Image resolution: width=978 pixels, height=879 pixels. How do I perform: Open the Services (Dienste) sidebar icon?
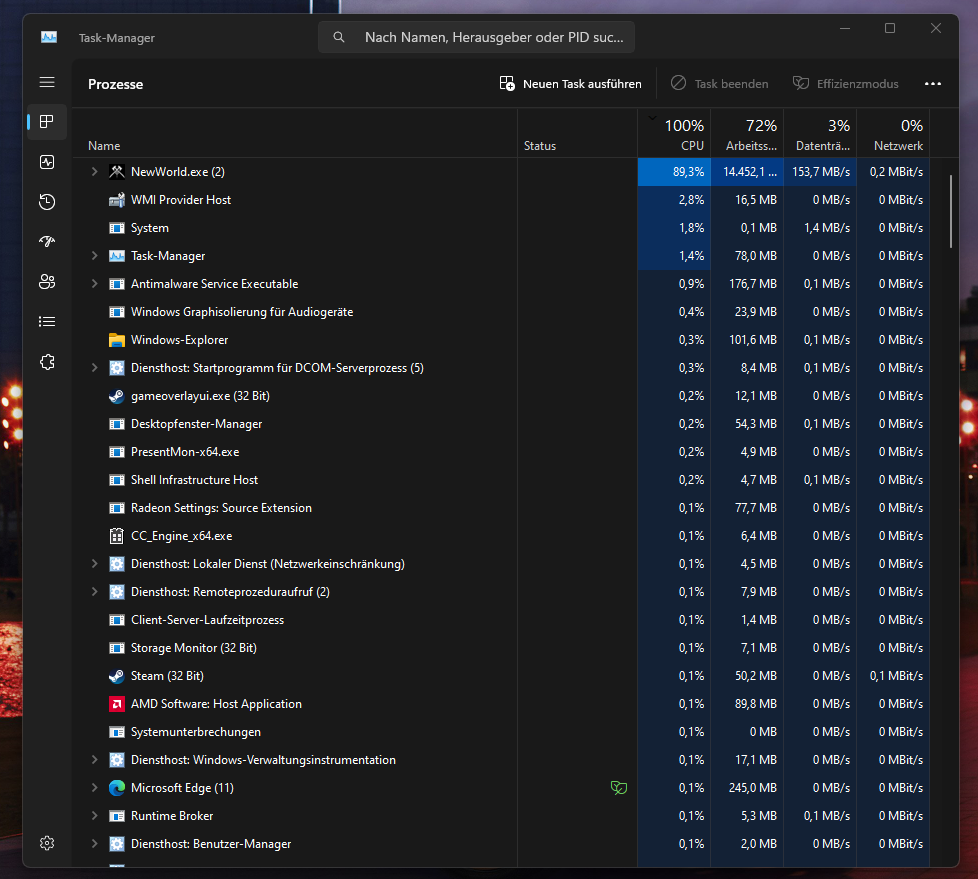coord(47,362)
